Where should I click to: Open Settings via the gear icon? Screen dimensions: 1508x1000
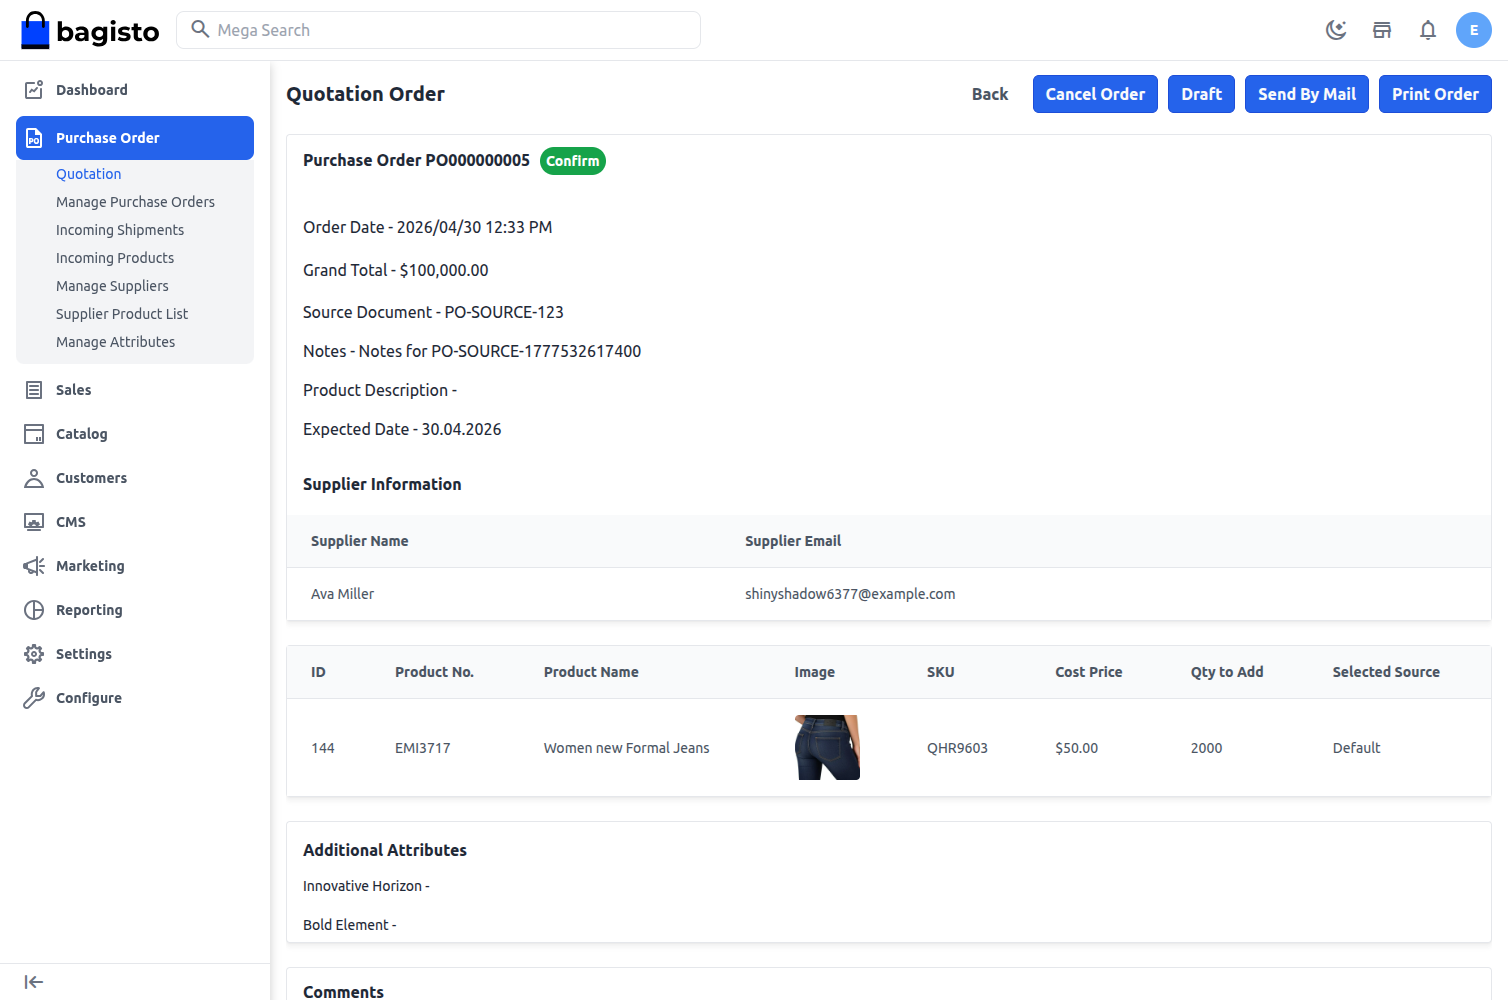click(34, 653)
